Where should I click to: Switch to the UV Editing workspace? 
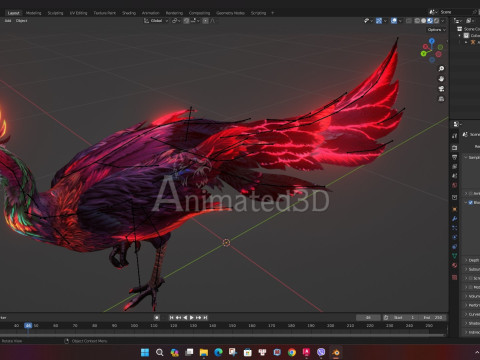78,13
